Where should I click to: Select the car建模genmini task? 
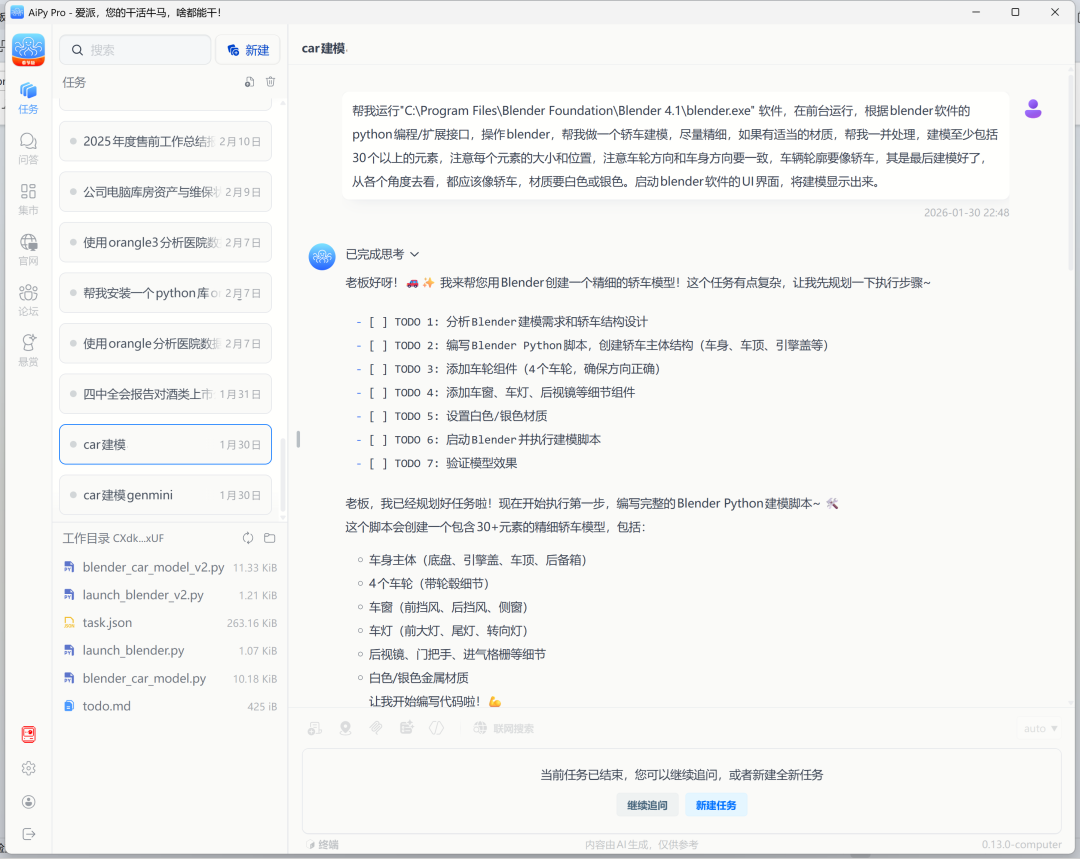[165, 495]
